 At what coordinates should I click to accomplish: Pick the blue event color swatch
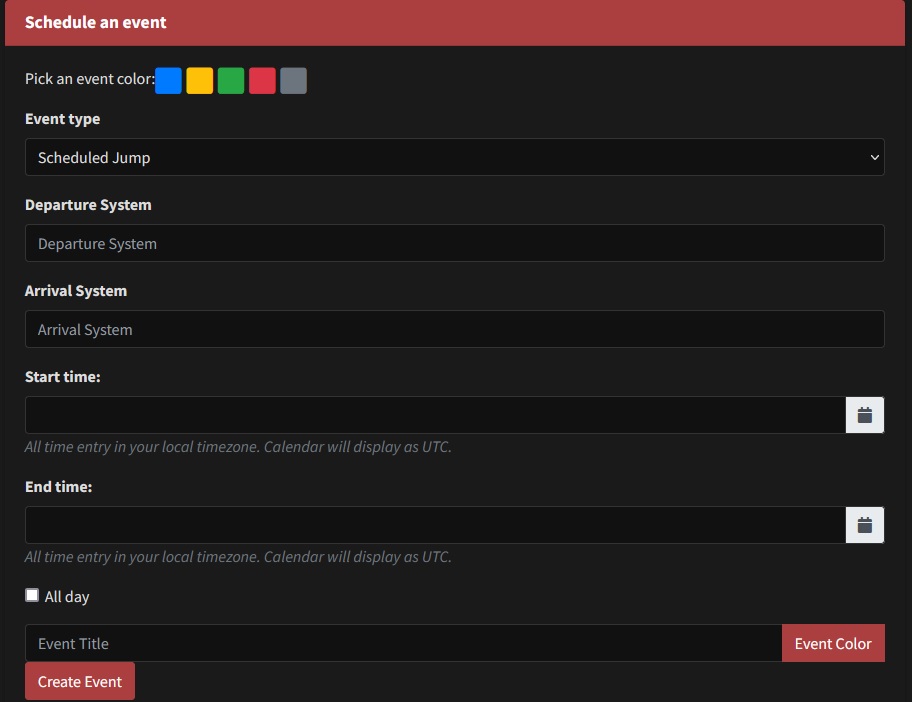click(168, 80)
